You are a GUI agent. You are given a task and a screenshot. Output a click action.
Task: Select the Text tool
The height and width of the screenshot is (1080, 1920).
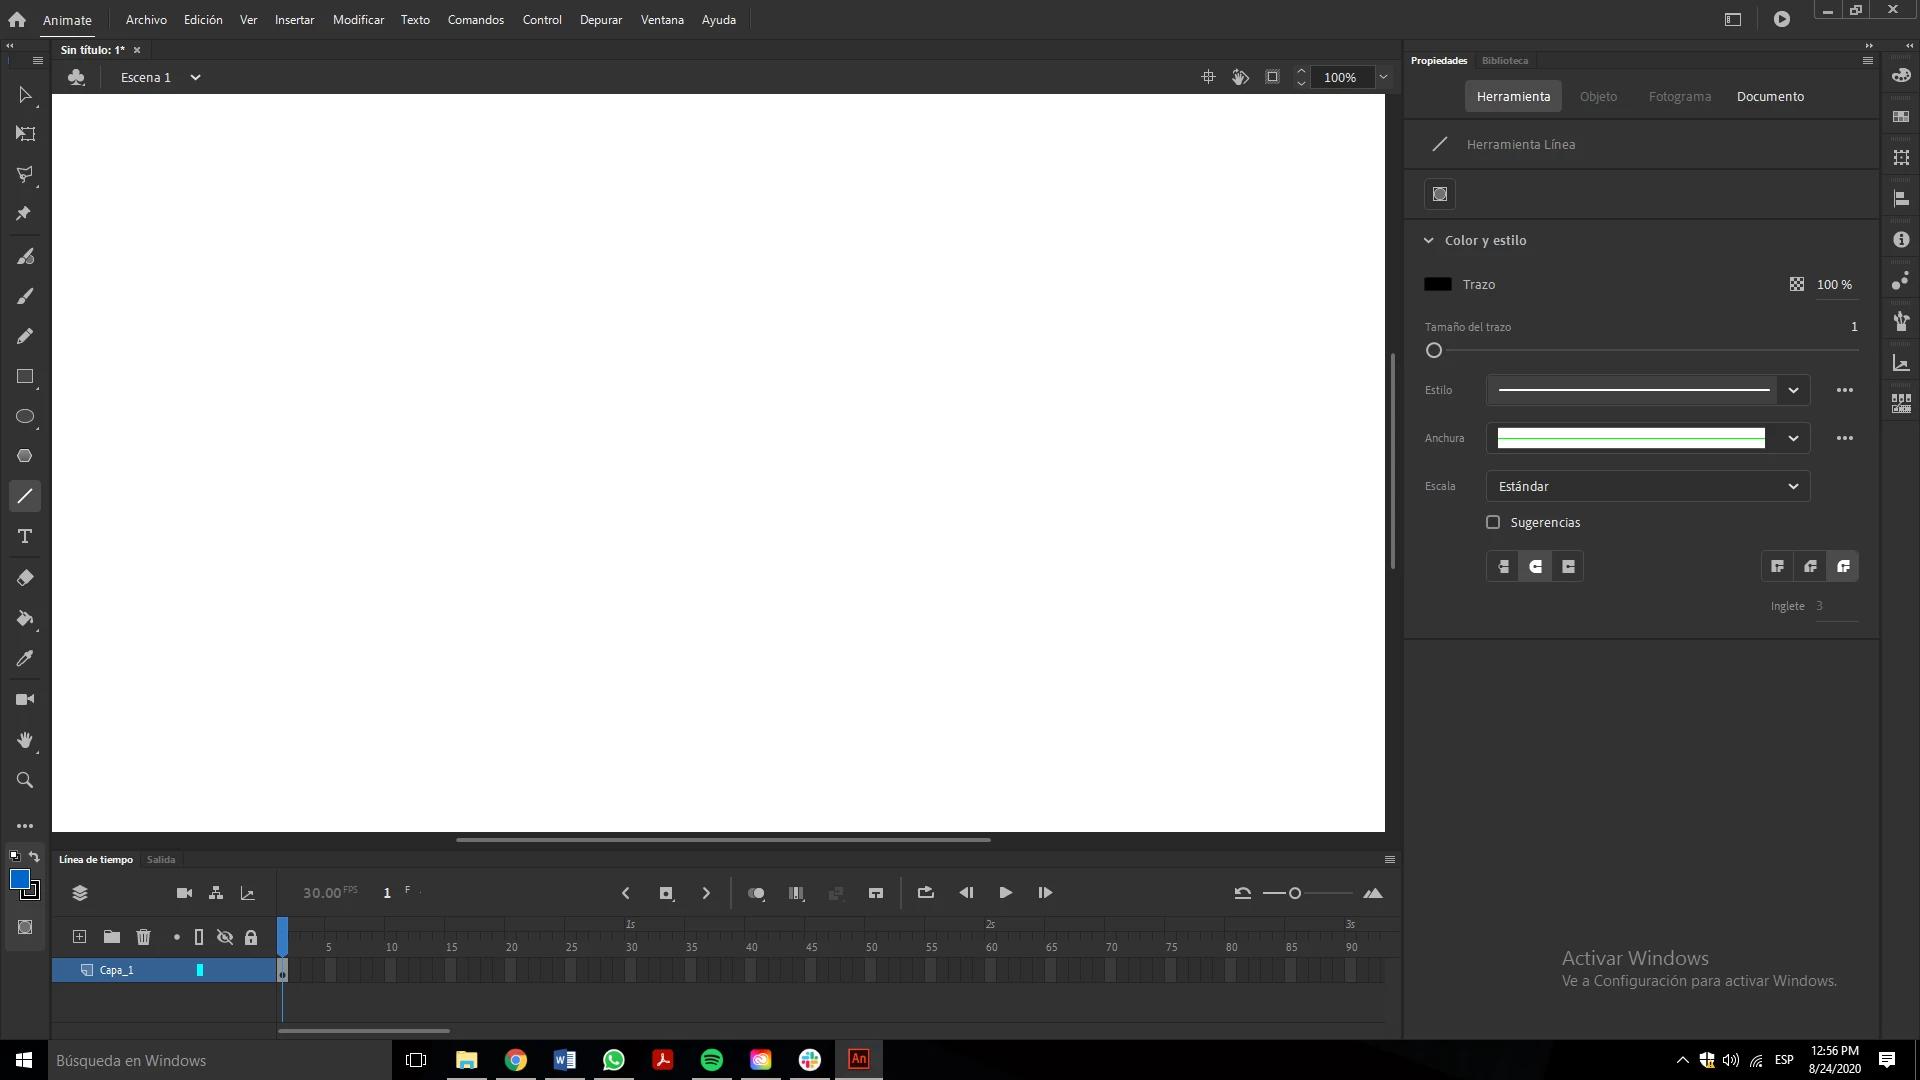pos(25,537)
